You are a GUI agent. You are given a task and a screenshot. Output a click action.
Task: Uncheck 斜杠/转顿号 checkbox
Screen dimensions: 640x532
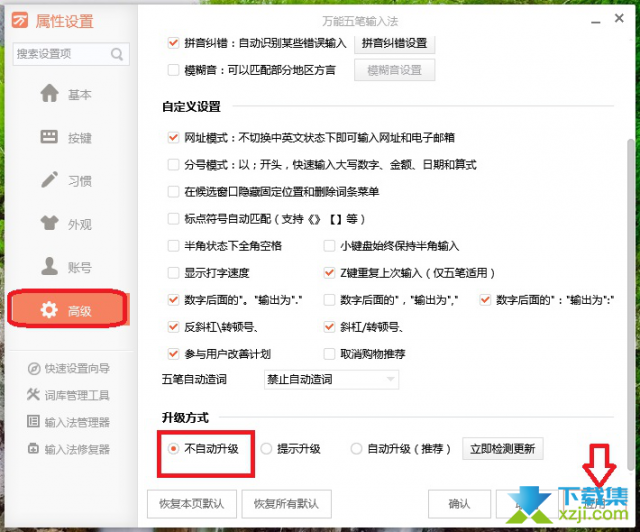coord(329,327)
